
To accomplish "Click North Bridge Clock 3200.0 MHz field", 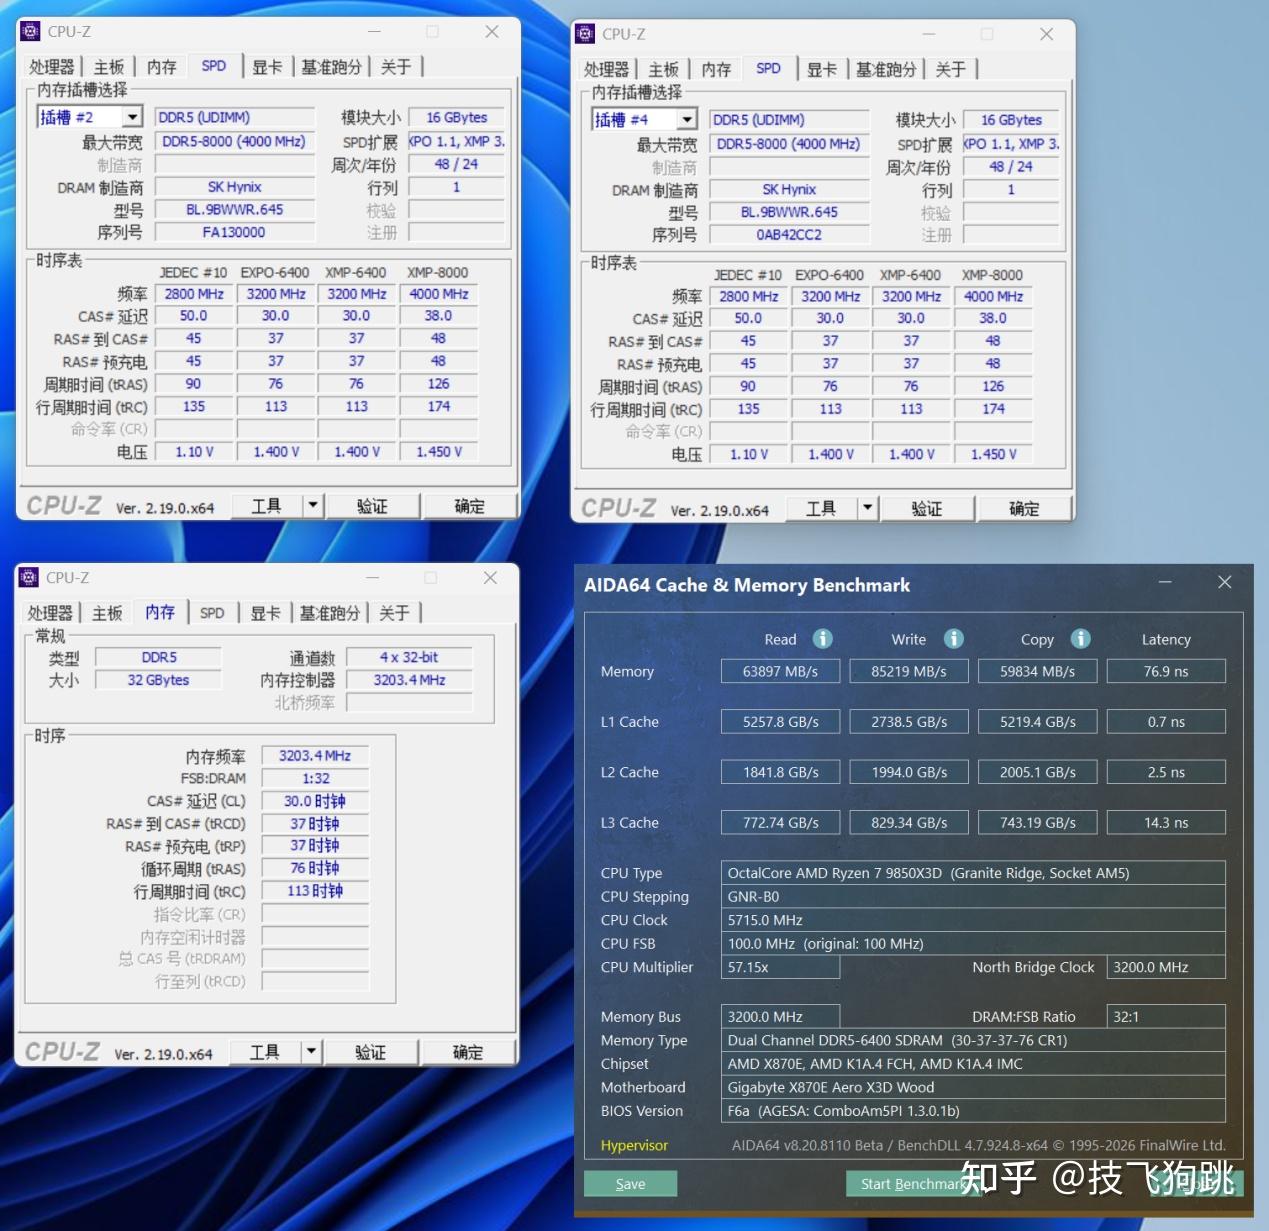I will [1166, 967].
